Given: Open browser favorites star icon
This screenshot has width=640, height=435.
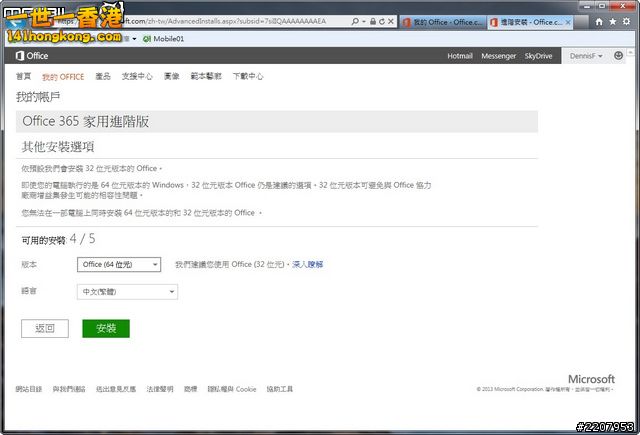Looking at the screenshot, I should pyautogui.click(x=612, y=20).
